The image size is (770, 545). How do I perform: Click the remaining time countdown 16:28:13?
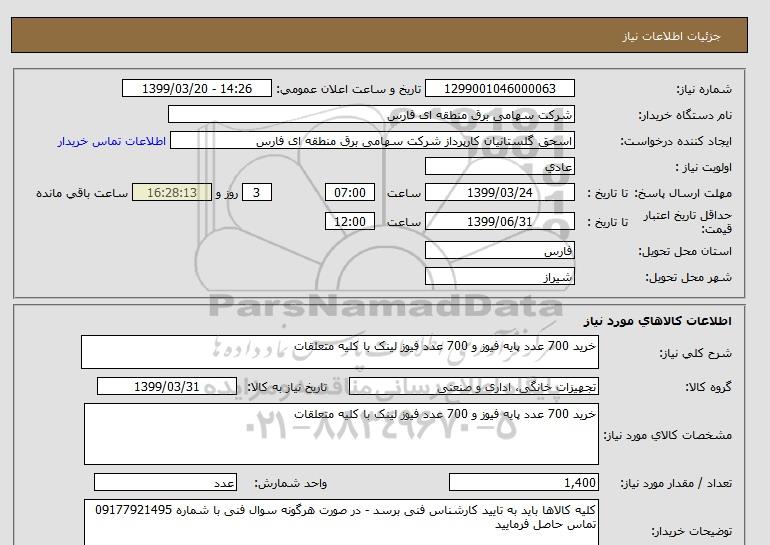(172, 192)
